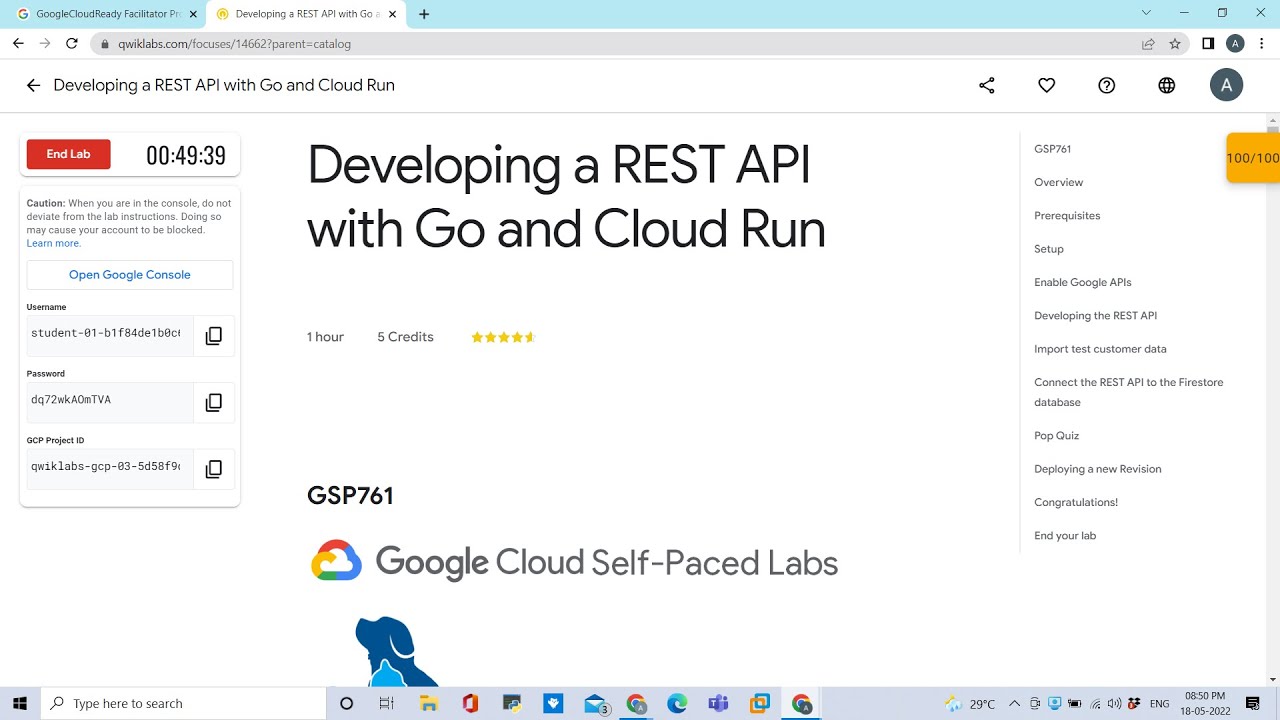Close the GoogleCloudReady Facilitator tab
The image size is (1280, 720).
pyautogui.click(x=193, y=14)
